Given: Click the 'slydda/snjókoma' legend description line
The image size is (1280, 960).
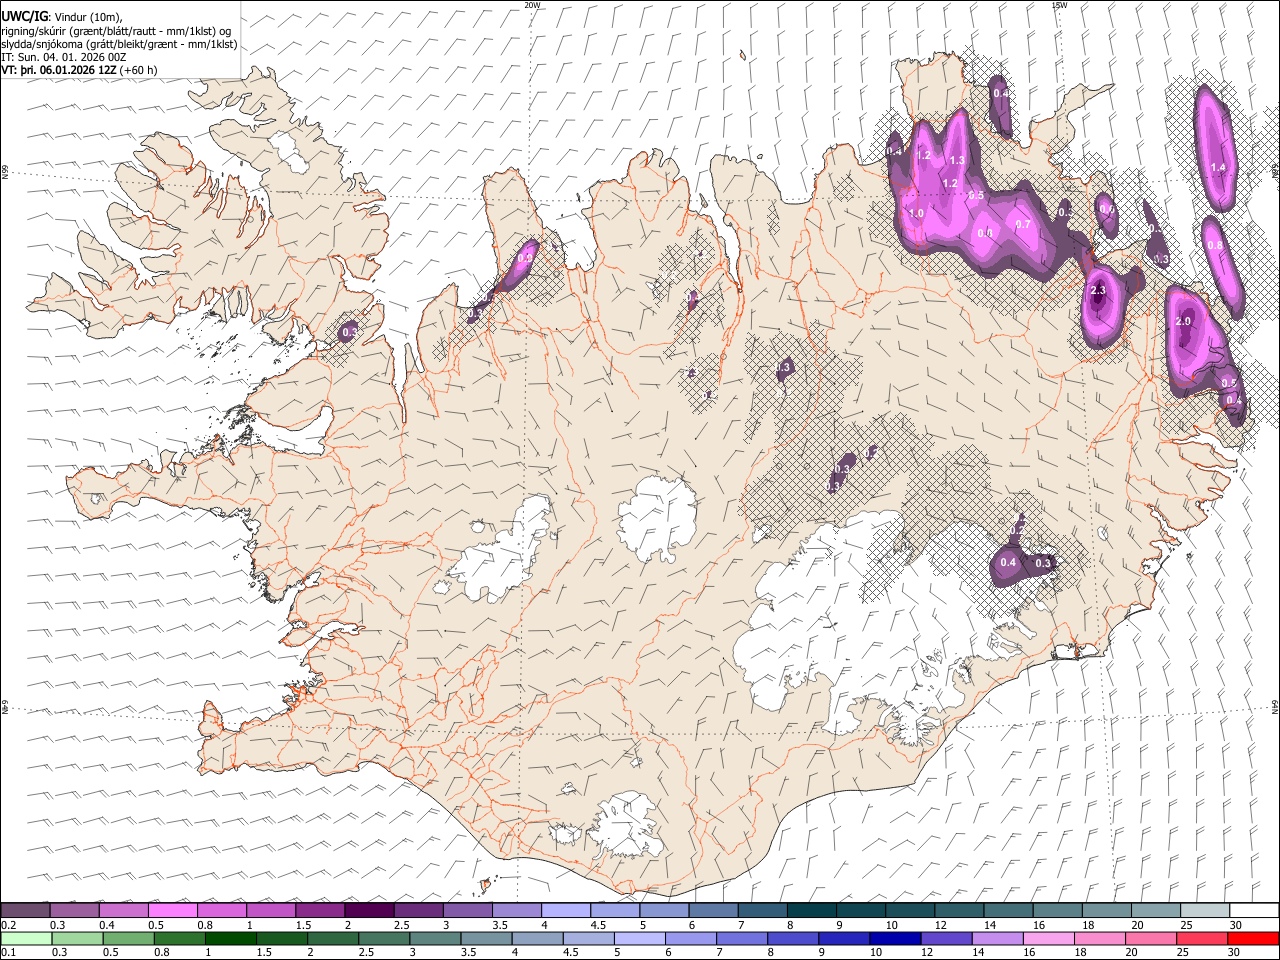Looking at the screenshot, I should (x=119, y=44).
